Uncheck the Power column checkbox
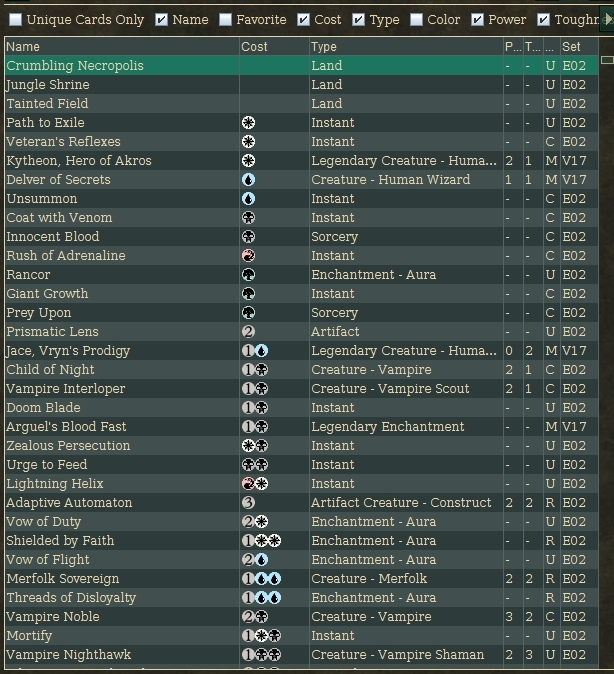 (x=477, y=19)
